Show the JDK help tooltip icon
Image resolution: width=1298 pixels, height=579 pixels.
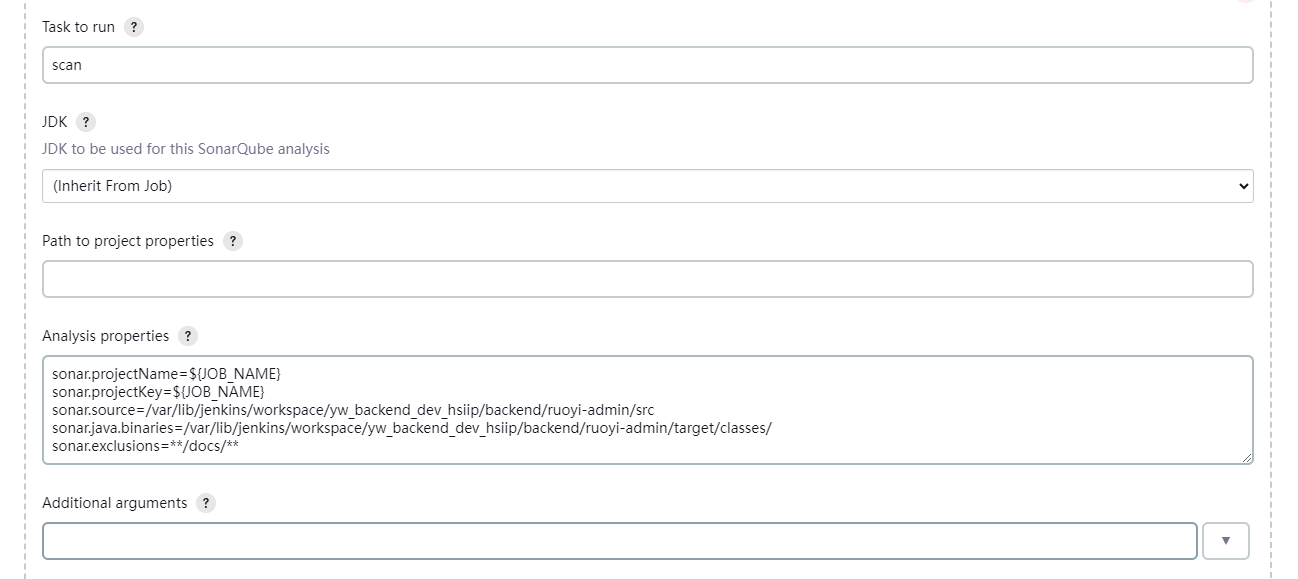click(86, 122)
